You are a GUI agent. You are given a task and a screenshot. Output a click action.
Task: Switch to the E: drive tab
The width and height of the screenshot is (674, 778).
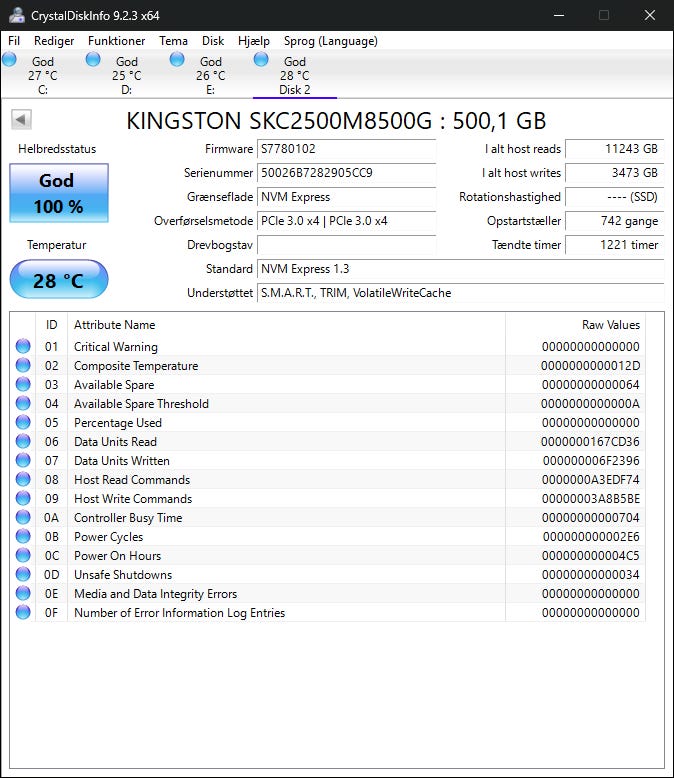pos(210,75)
